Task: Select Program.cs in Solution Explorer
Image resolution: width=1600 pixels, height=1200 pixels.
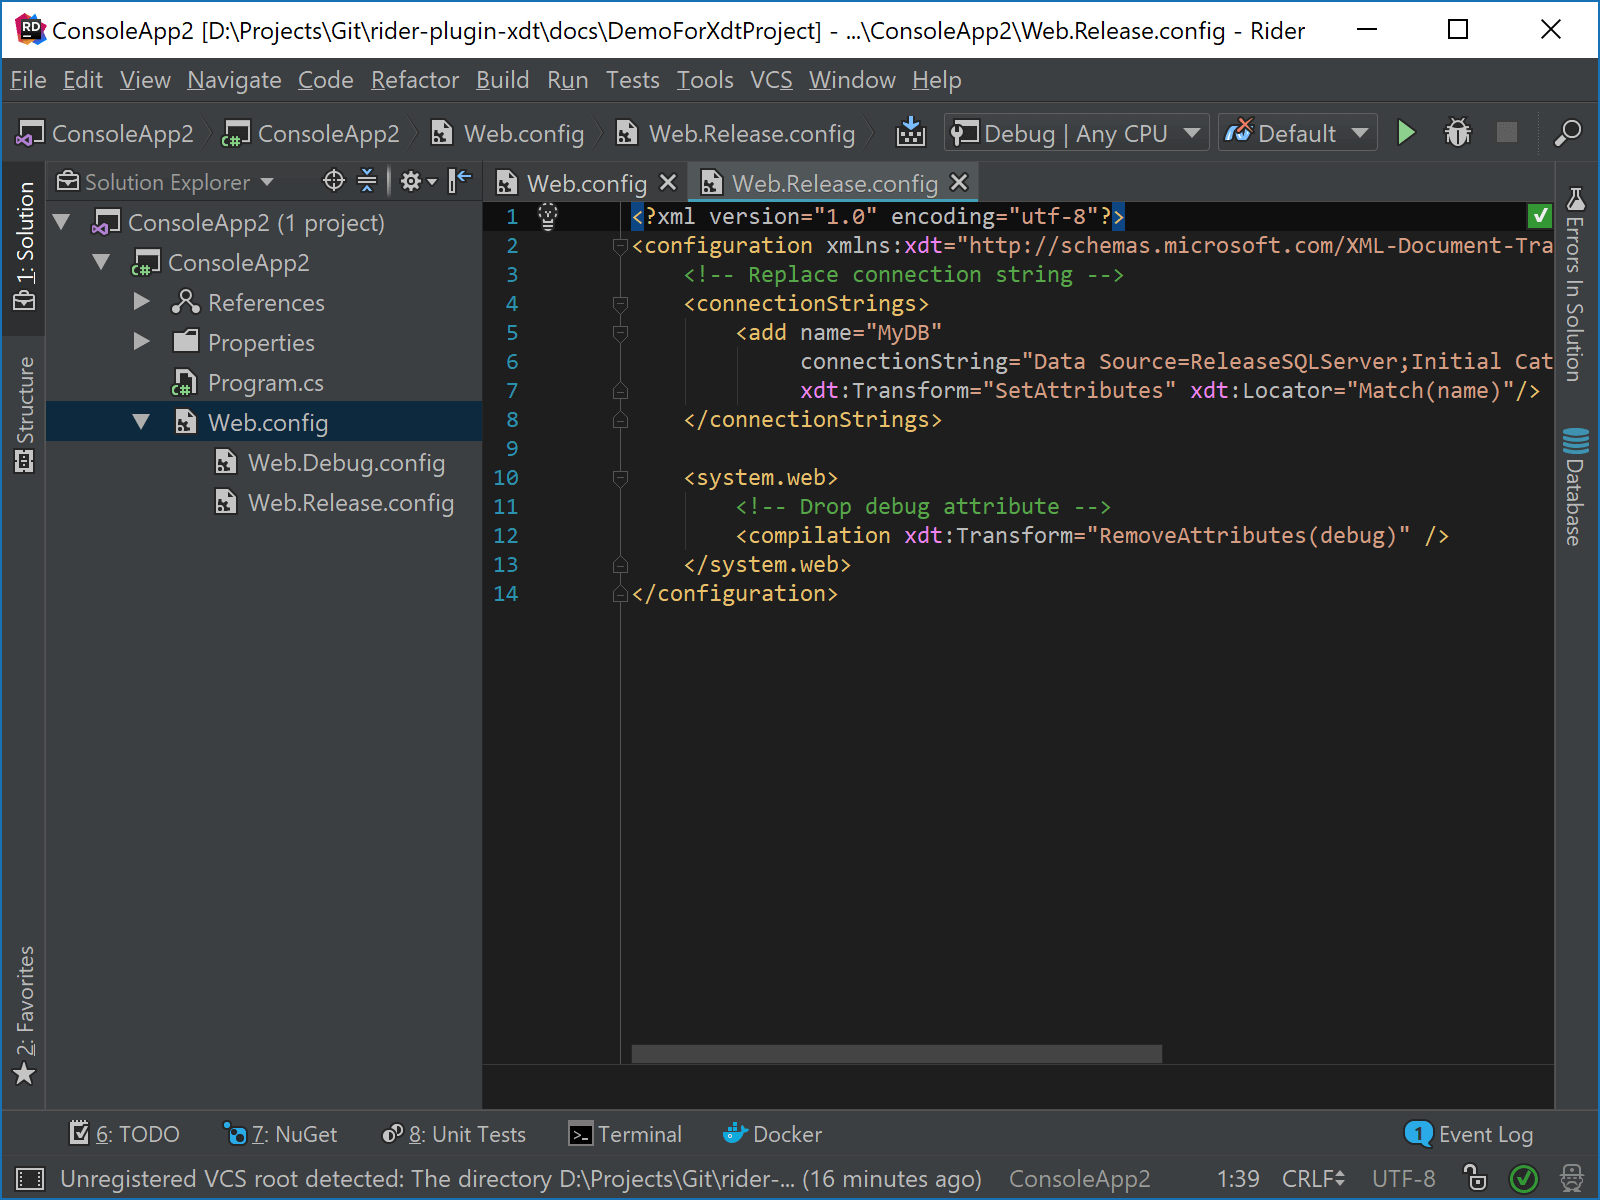Action: [x=265, y=383]
